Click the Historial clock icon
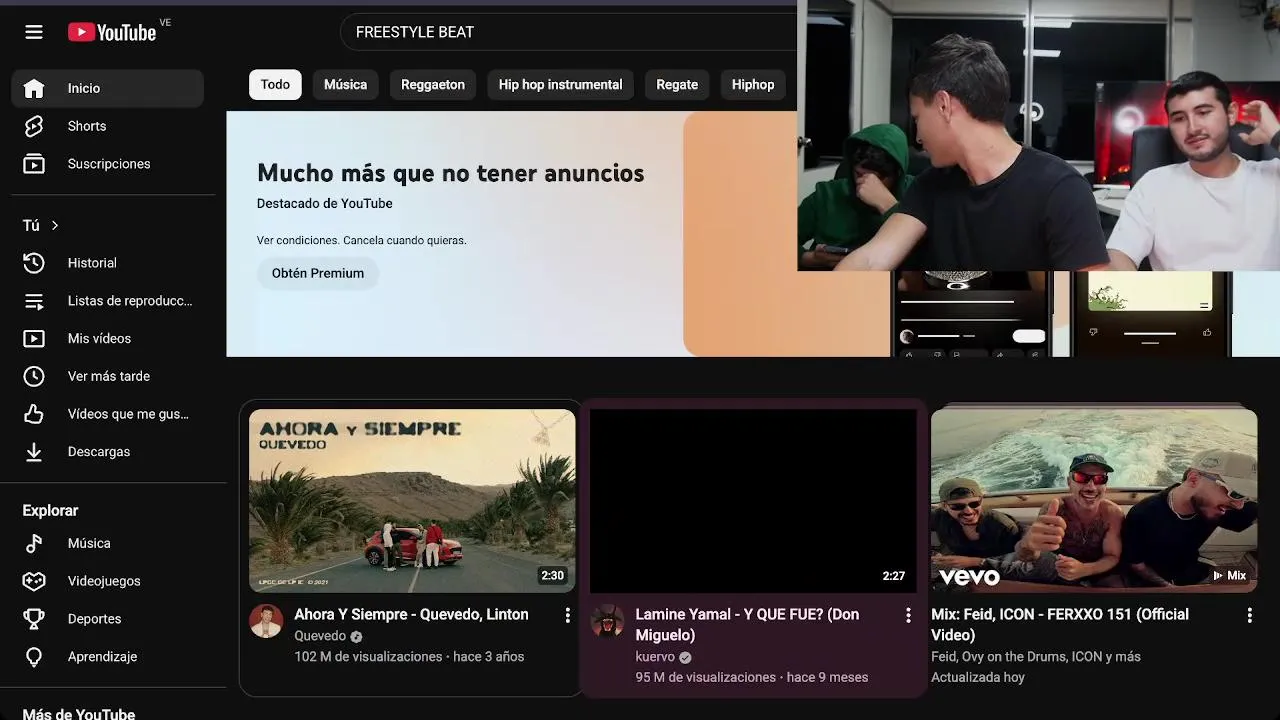 coord(34,263)
